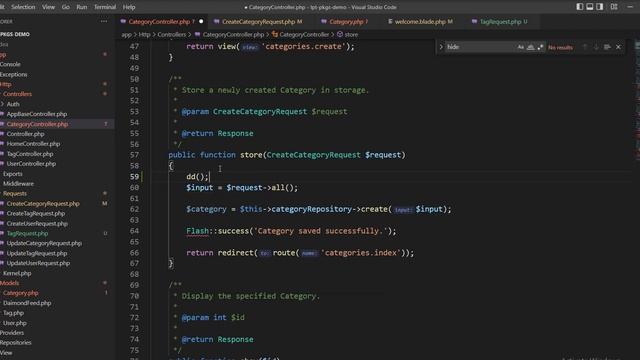Close the find widget
The width and height of the screenshot is (640, 360).
click(x=618, y=47)
